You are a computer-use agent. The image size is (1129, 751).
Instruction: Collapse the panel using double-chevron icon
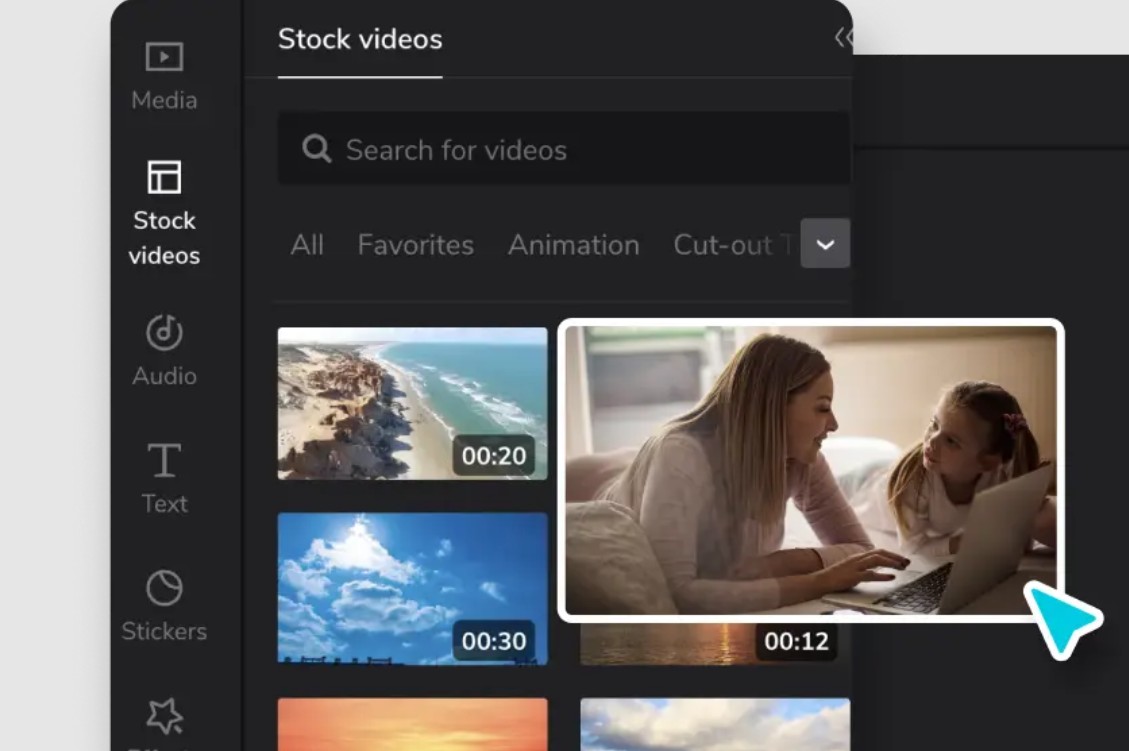coord(843,38)
